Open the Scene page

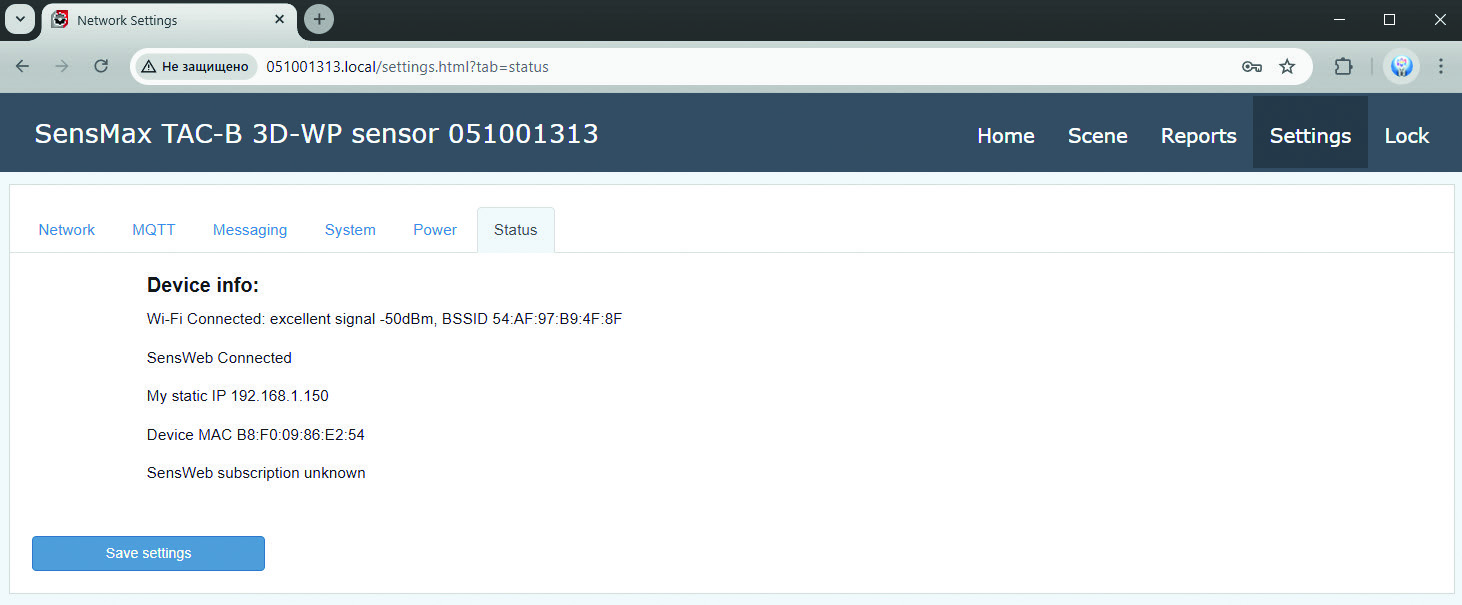coord(1098,136)
